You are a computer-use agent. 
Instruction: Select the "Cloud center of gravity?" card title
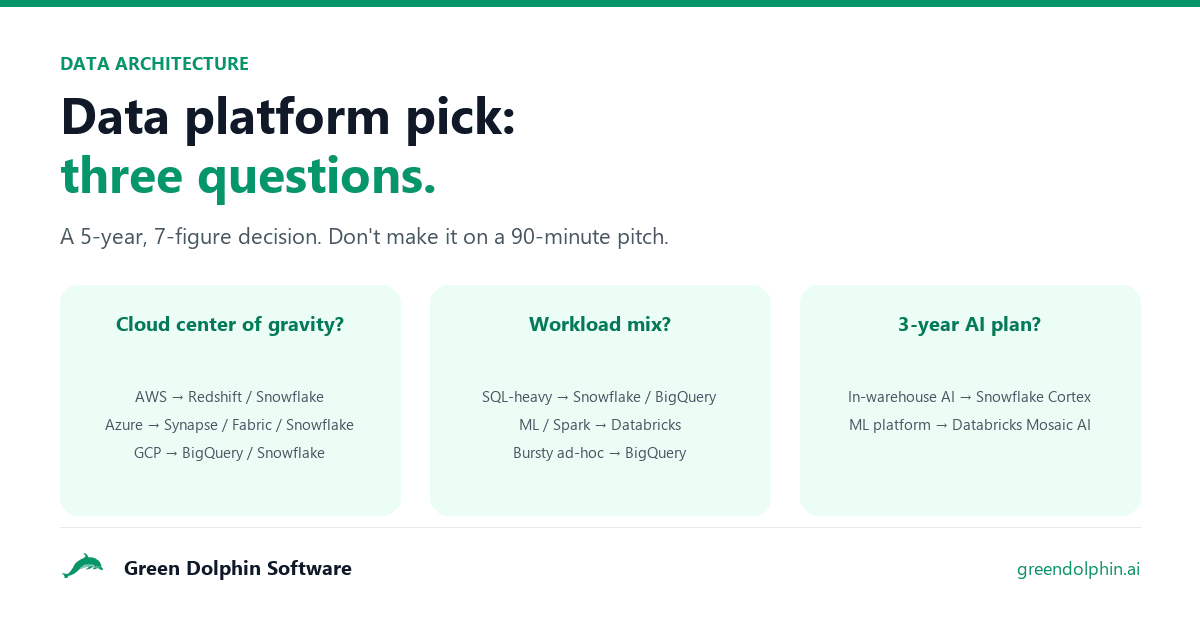230,324
